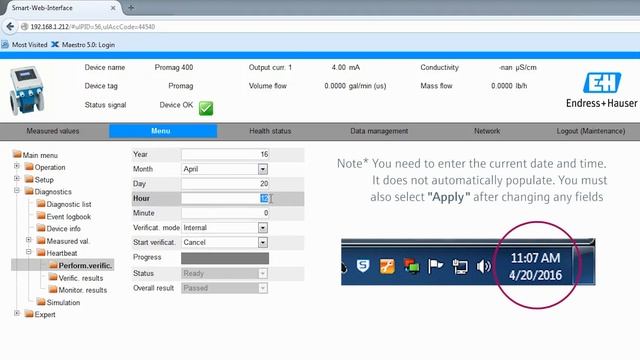Open the Health status tab

click(x=270, y=131)
